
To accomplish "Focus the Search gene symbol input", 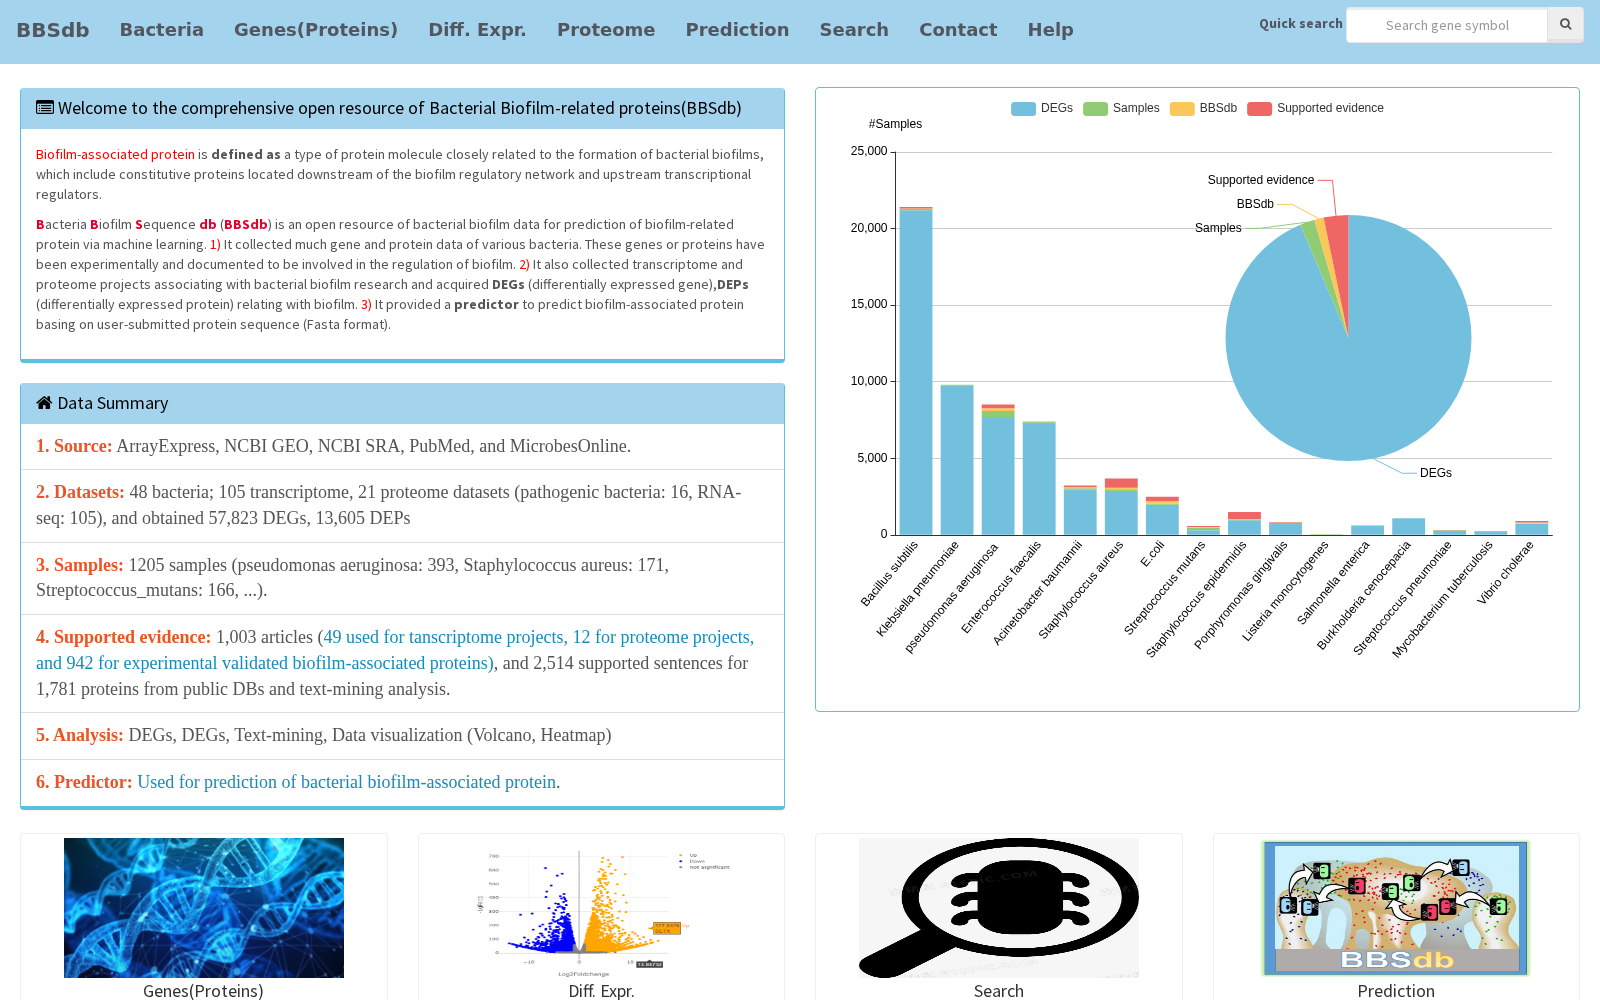I will (1447, 25).
